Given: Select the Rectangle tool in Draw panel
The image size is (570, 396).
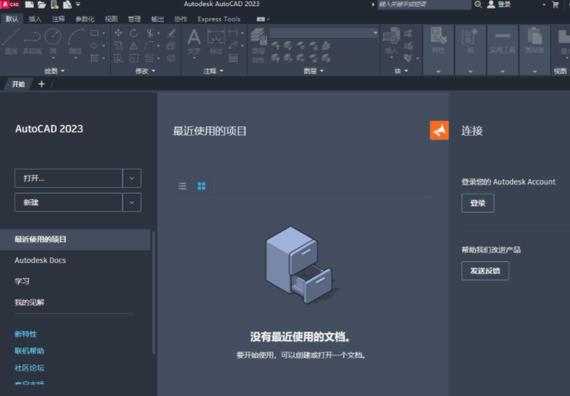Looking at the screenshot, I should [x=94, y=33].
